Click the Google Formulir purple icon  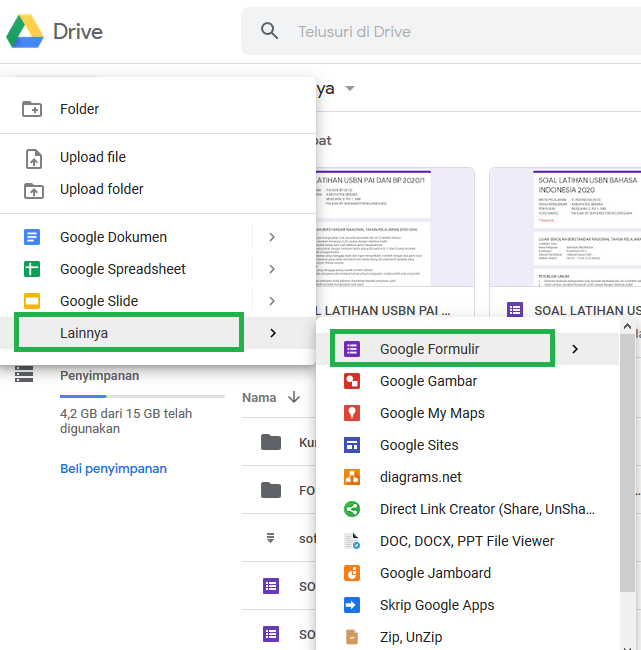pos(352,349)
